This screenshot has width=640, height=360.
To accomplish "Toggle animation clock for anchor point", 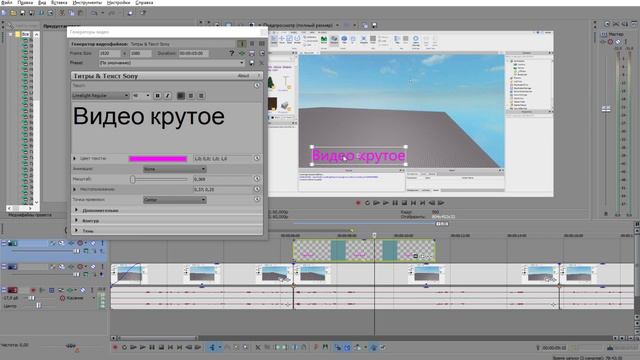I will tap(257, 199).
